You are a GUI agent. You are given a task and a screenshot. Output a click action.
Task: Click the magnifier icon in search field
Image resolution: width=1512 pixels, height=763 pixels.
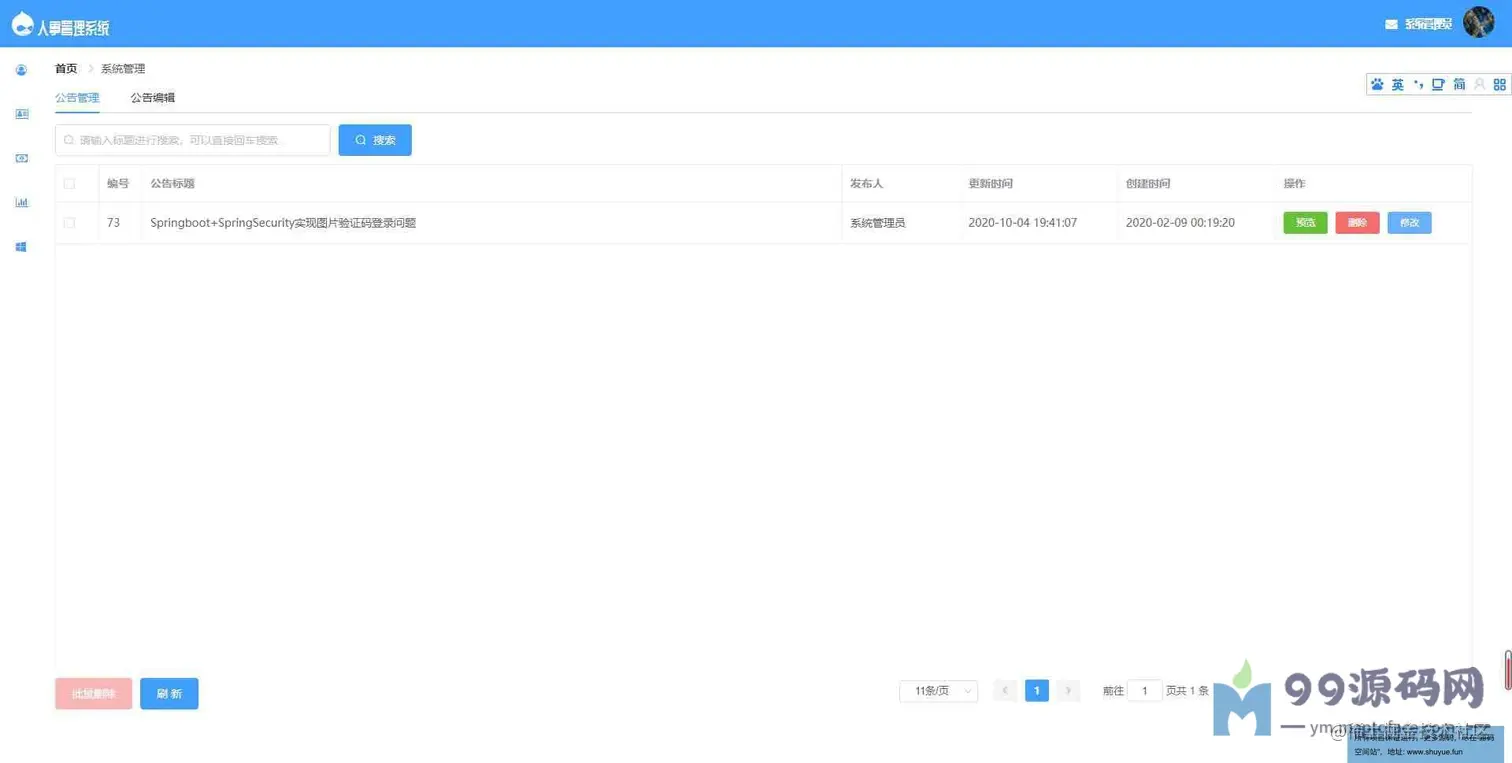coord(69,140)
